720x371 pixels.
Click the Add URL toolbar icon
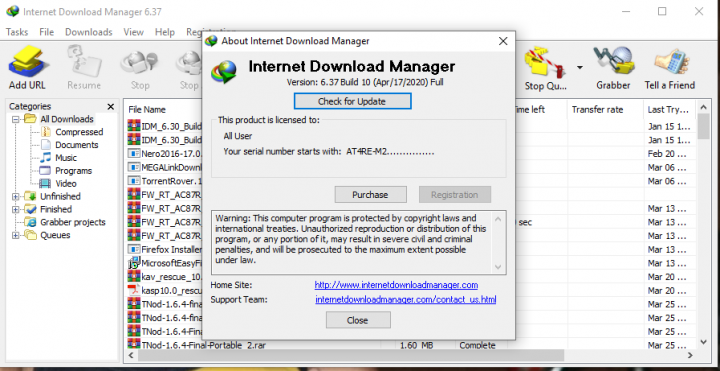27,67
